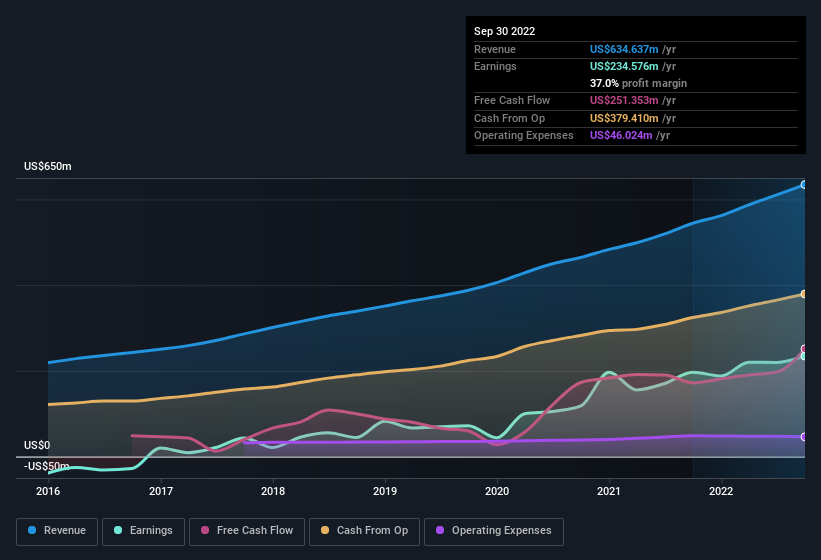Click the Free Cash Flow label in tooltip
Screen dimensions: 821x560
point(512,100)
